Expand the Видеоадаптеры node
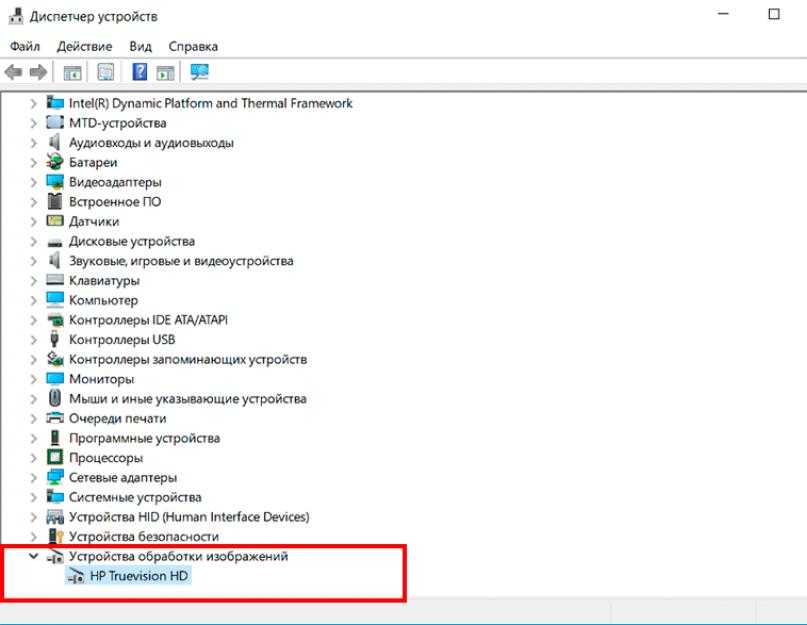Viewport: 807px width, 625px height. [x=33, y=182]
